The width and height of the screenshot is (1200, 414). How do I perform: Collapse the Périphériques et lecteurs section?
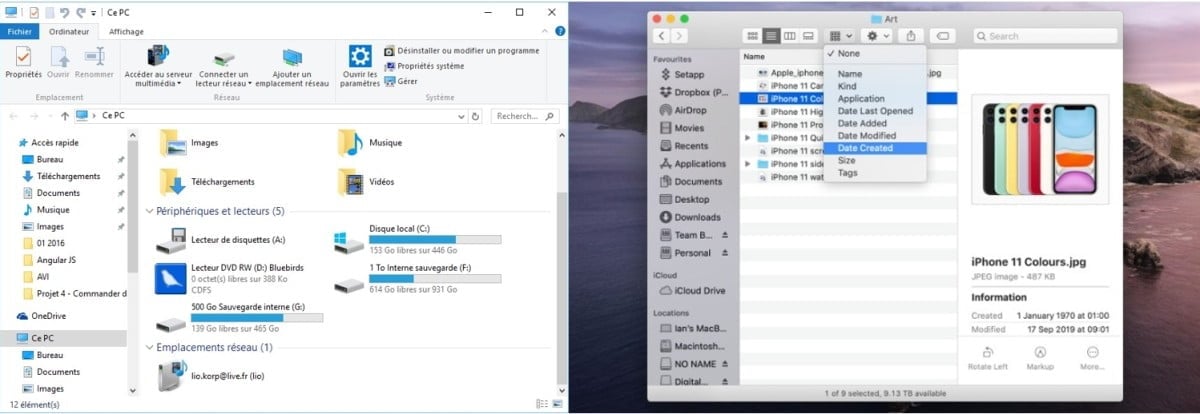click(150, 212)
